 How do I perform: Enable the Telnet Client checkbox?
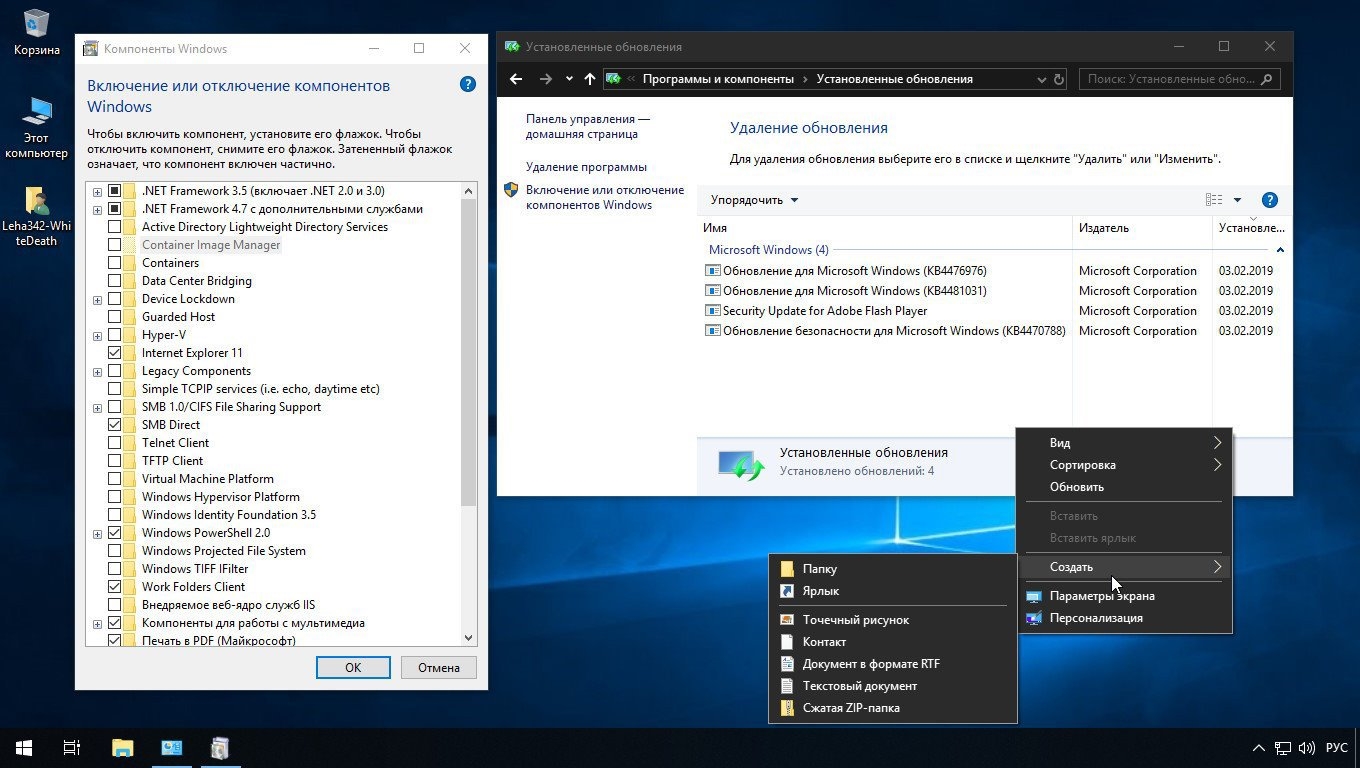coord(114,443)
